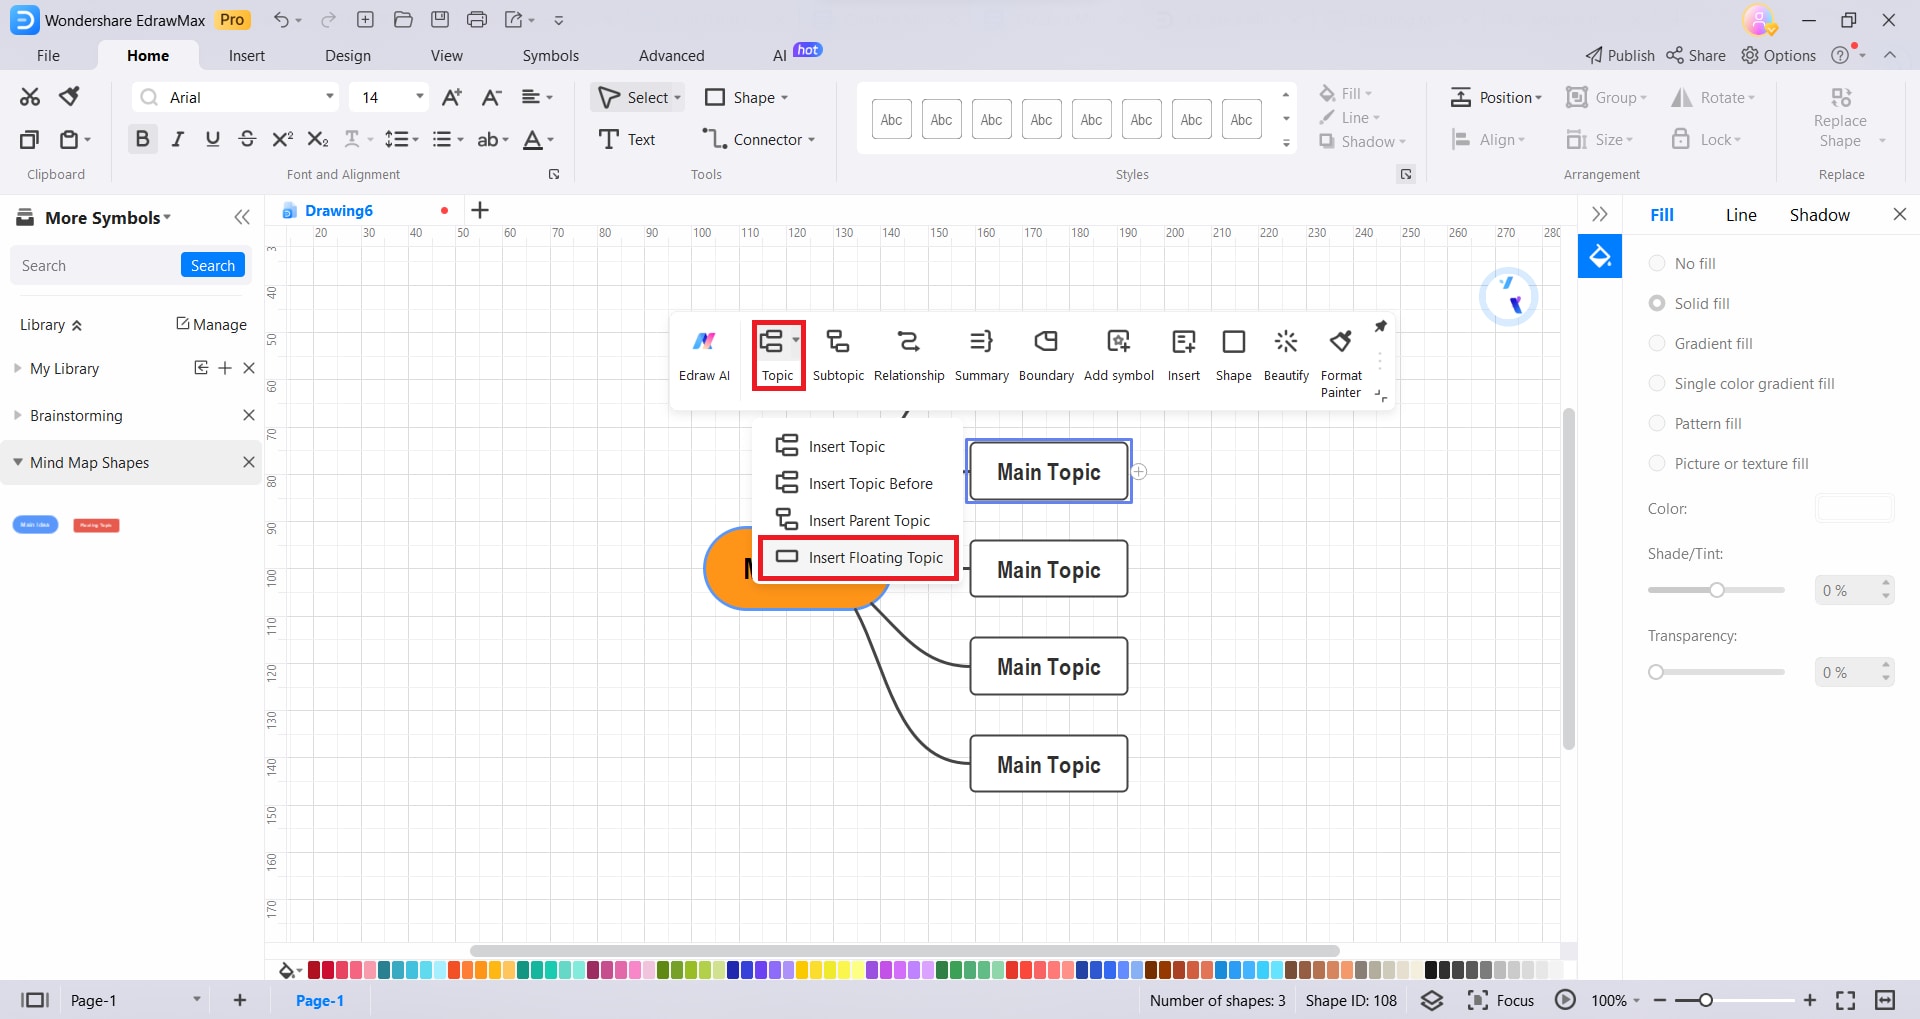Apply Underline formatting

click(212, 139)
